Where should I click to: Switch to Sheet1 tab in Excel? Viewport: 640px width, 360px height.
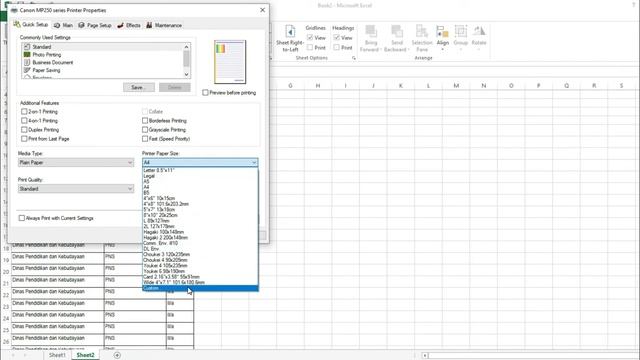[x=57, y=355]
